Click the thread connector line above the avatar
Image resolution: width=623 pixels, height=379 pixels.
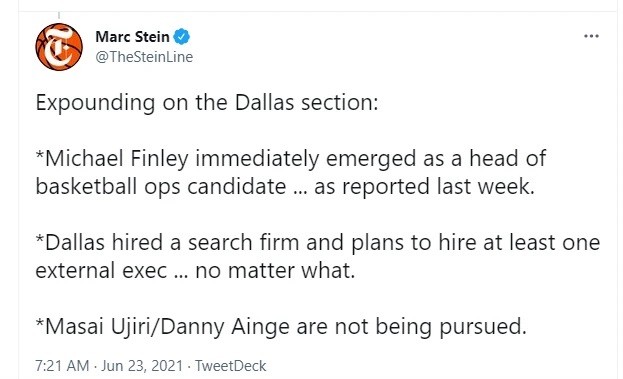pyautogui.click(x=59, y=15)
